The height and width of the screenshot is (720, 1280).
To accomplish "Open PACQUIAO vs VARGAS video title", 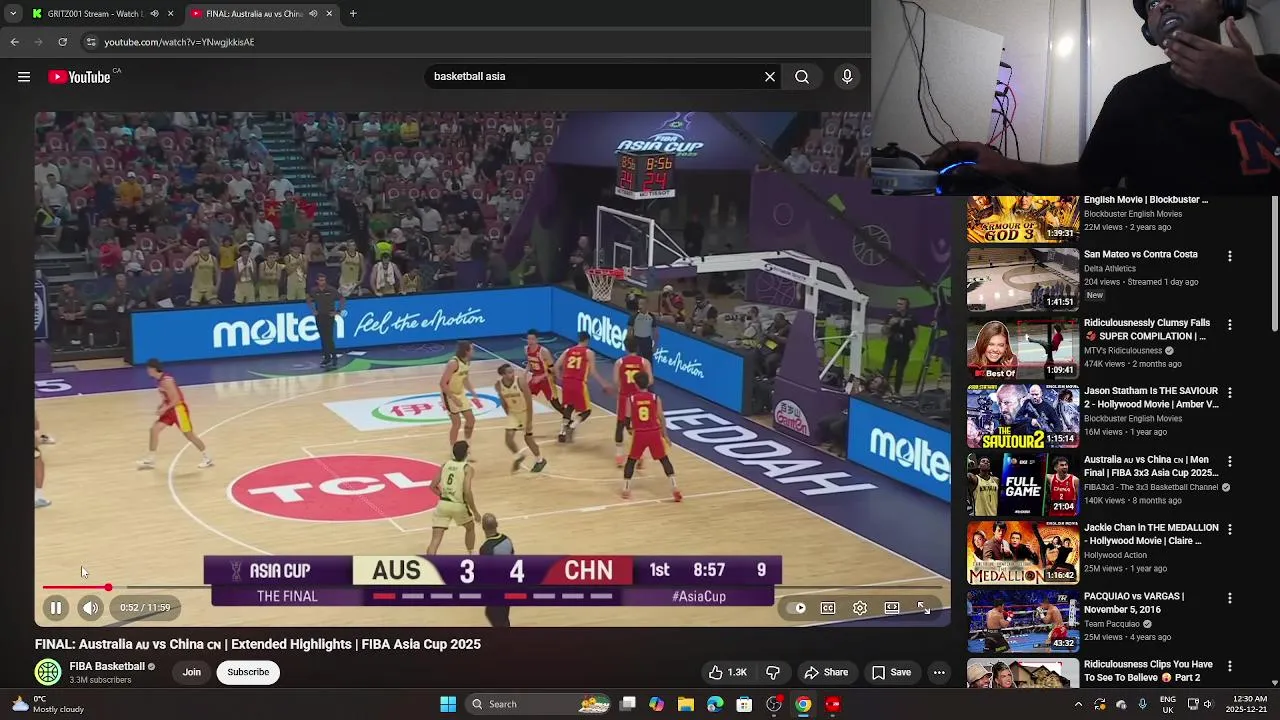I will 1134,603.
